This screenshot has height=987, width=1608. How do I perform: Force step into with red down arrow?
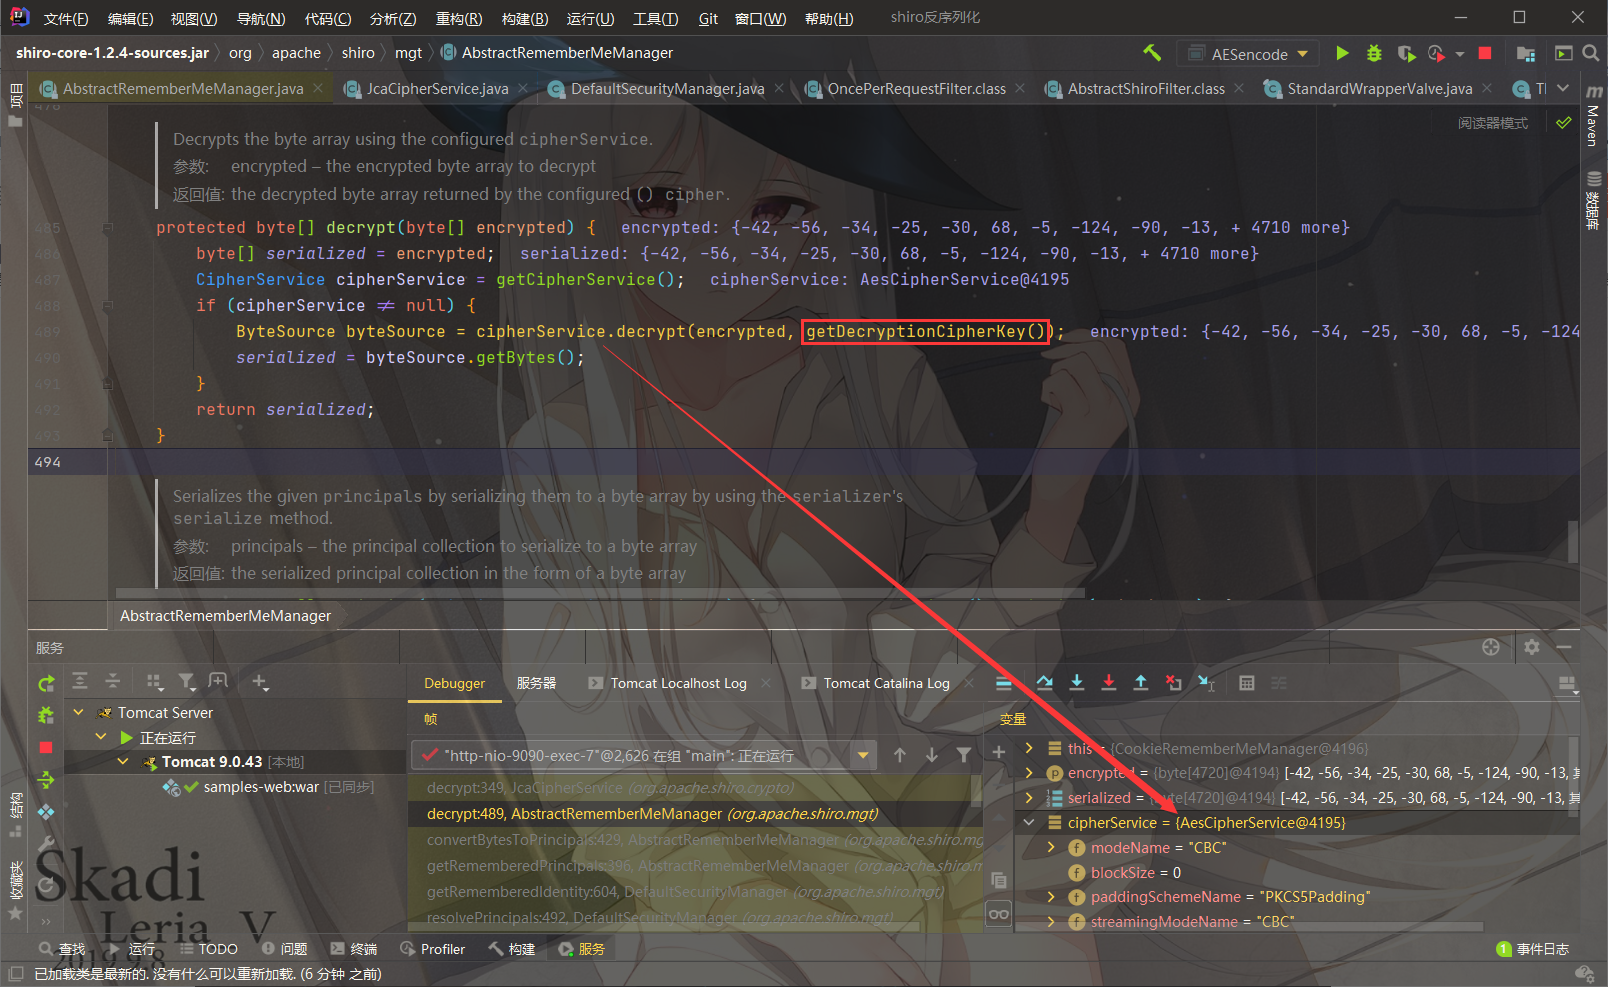pos(1109,683)
